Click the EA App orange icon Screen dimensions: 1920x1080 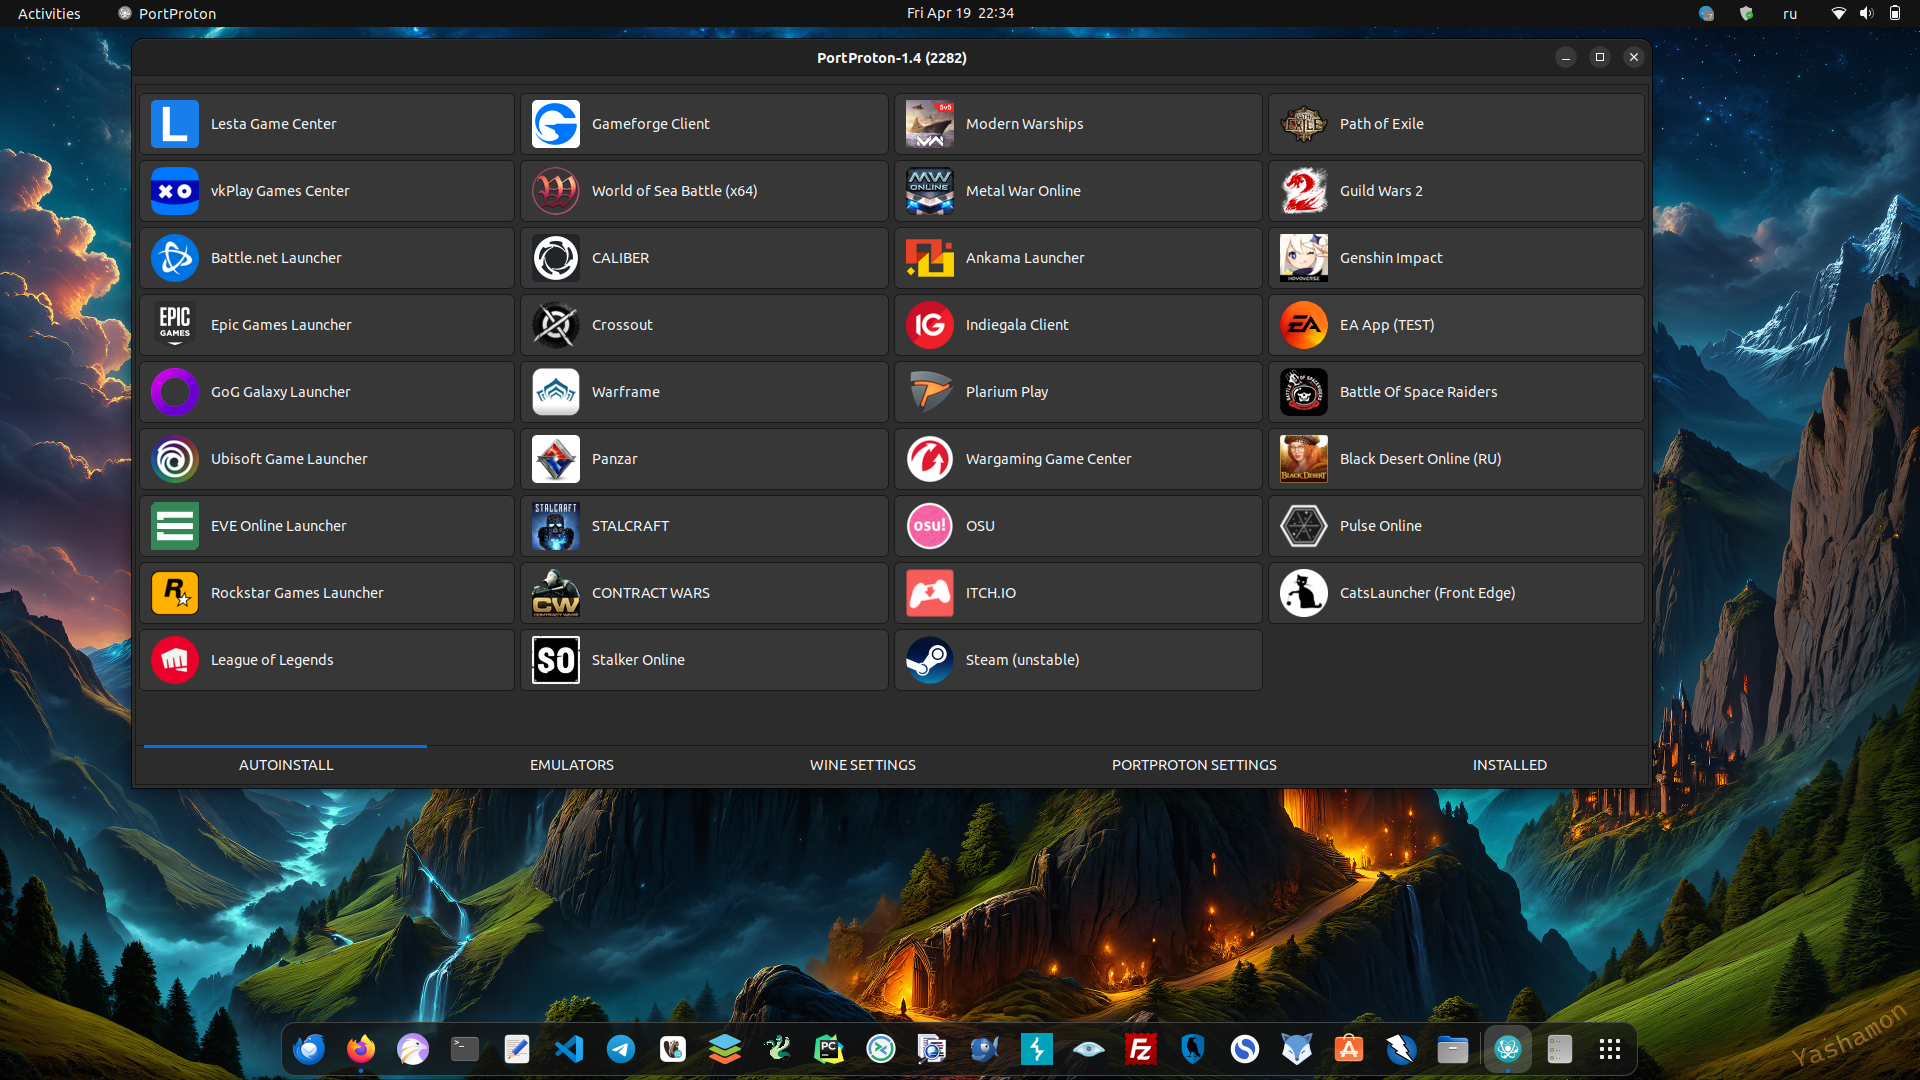pyautogui.click(x=1304, y=325)
